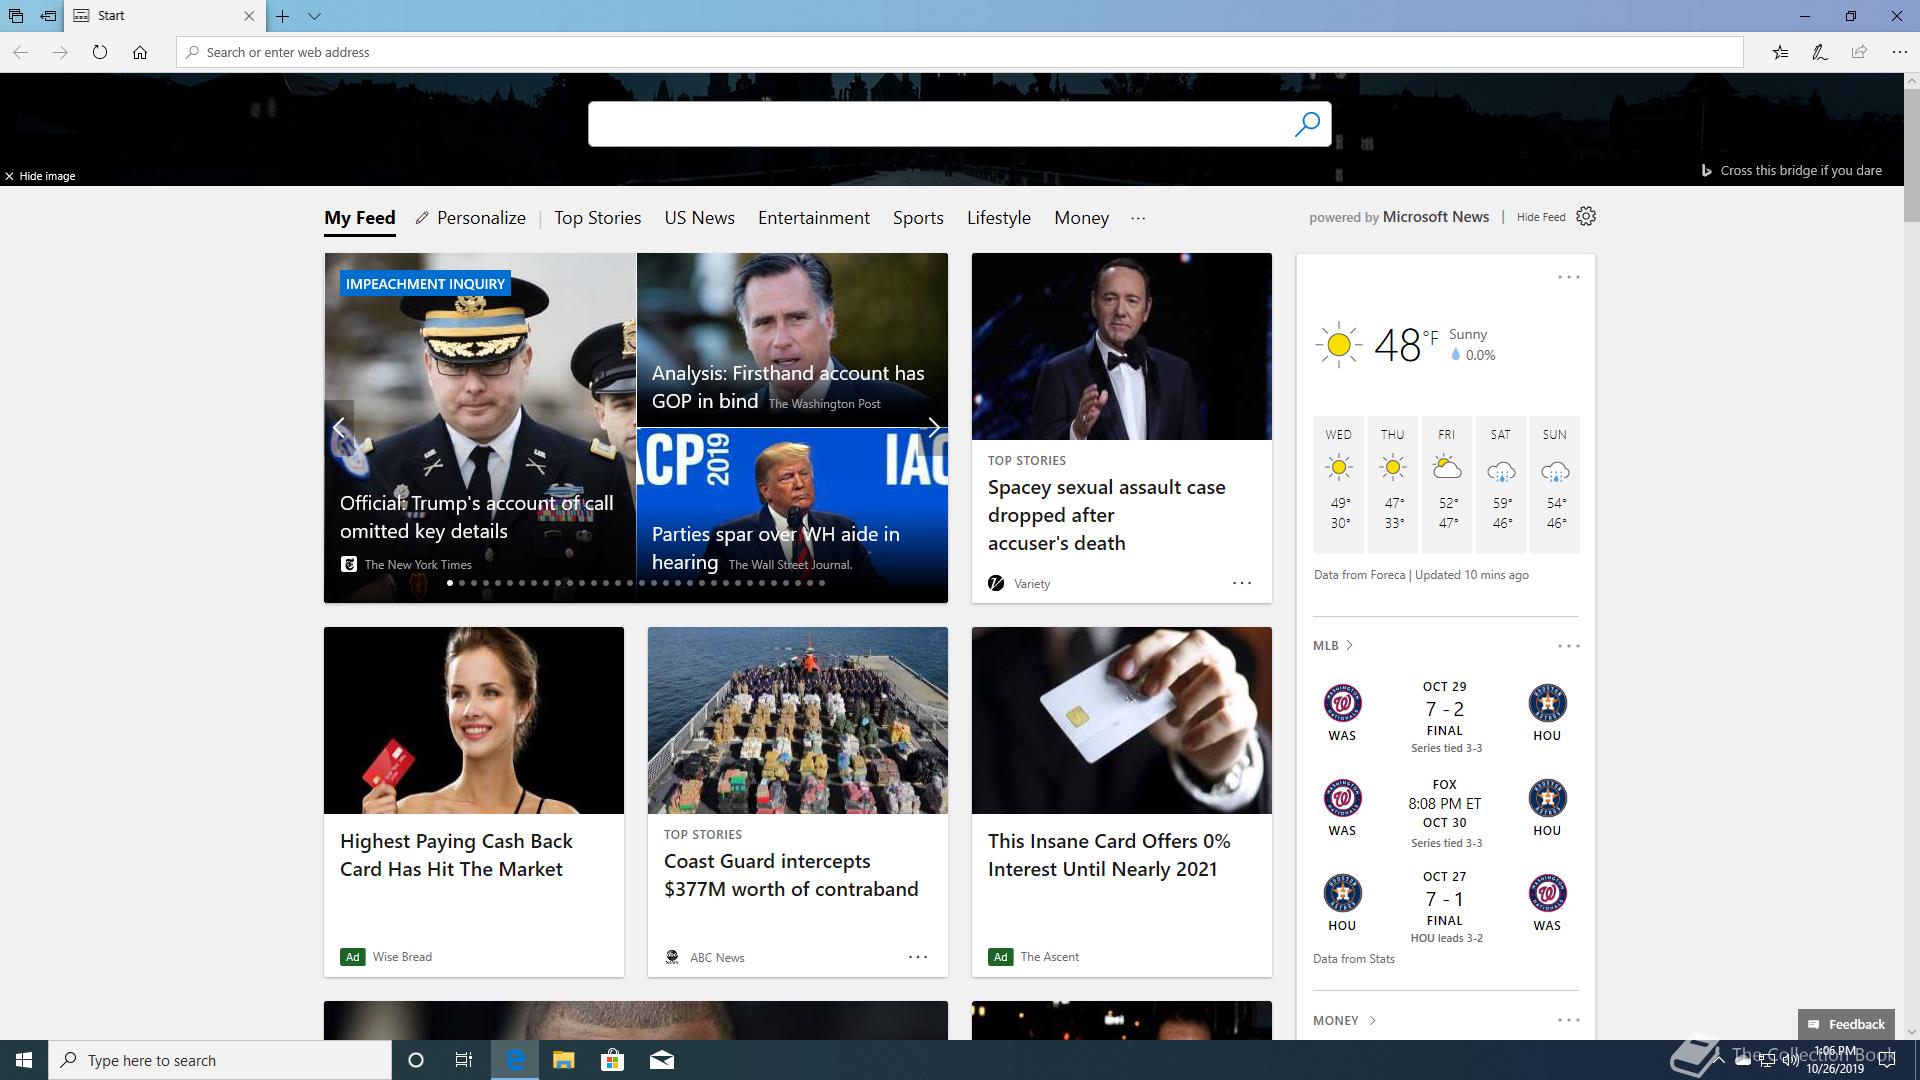Click the current 48°F temperature reading
The width and height of the screenshot is (1920, 1080).
tap(1406, 346)
